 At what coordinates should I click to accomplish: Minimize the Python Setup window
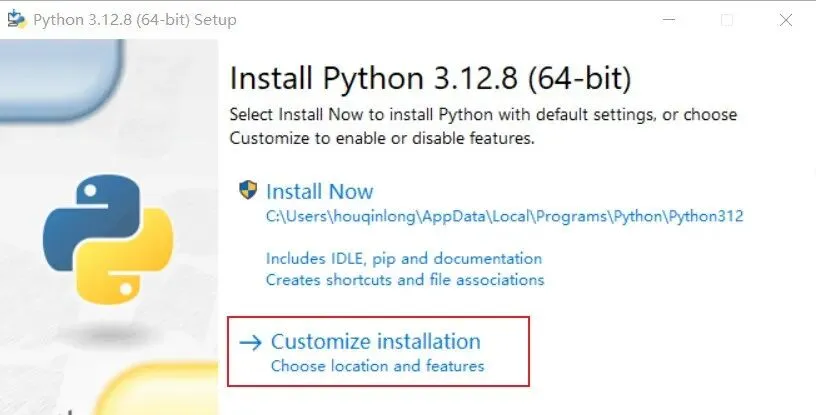(668, 19)
